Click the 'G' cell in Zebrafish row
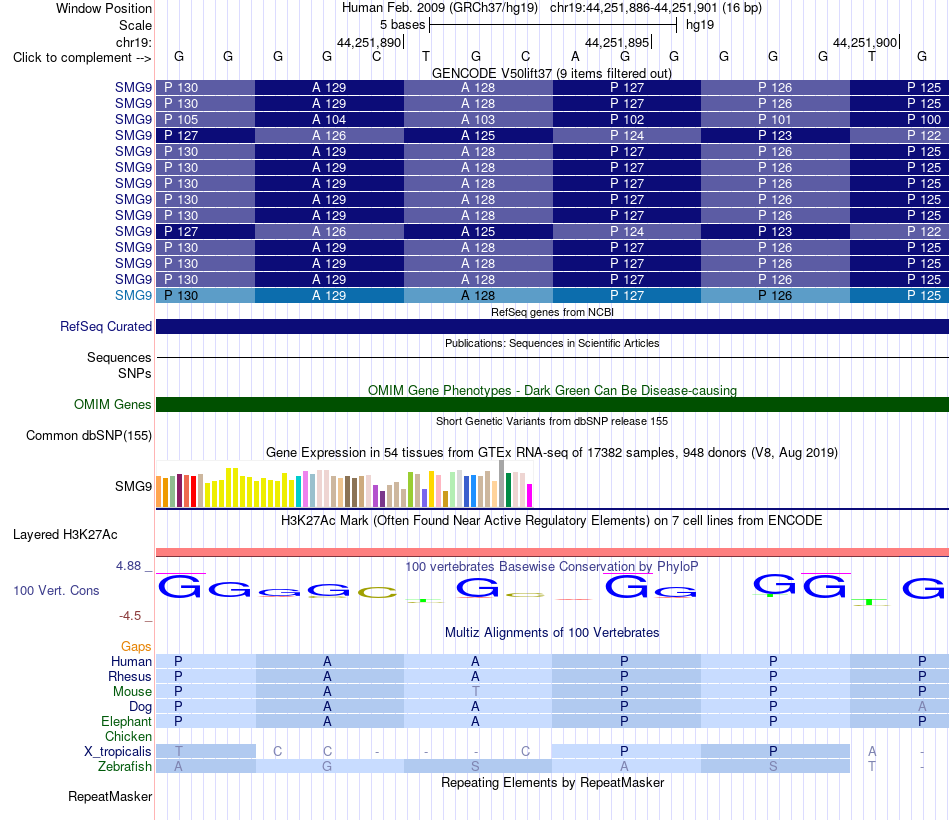 click(x=327, y=767)
